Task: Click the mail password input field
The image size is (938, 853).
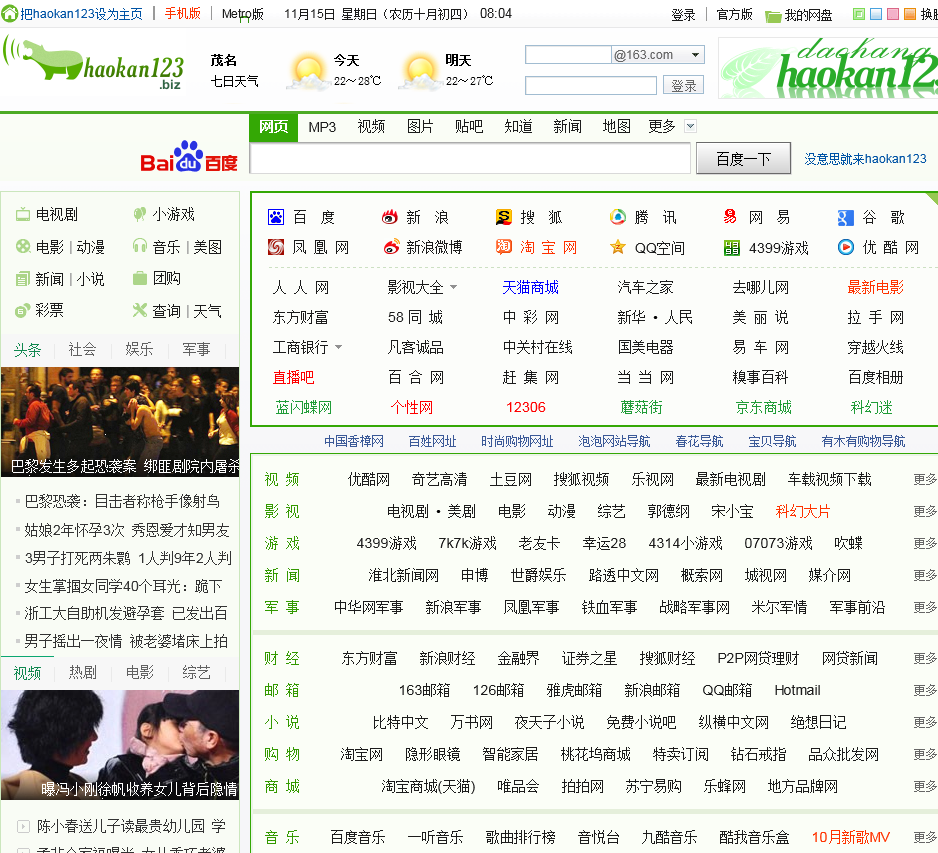Action: click(590, 86)
